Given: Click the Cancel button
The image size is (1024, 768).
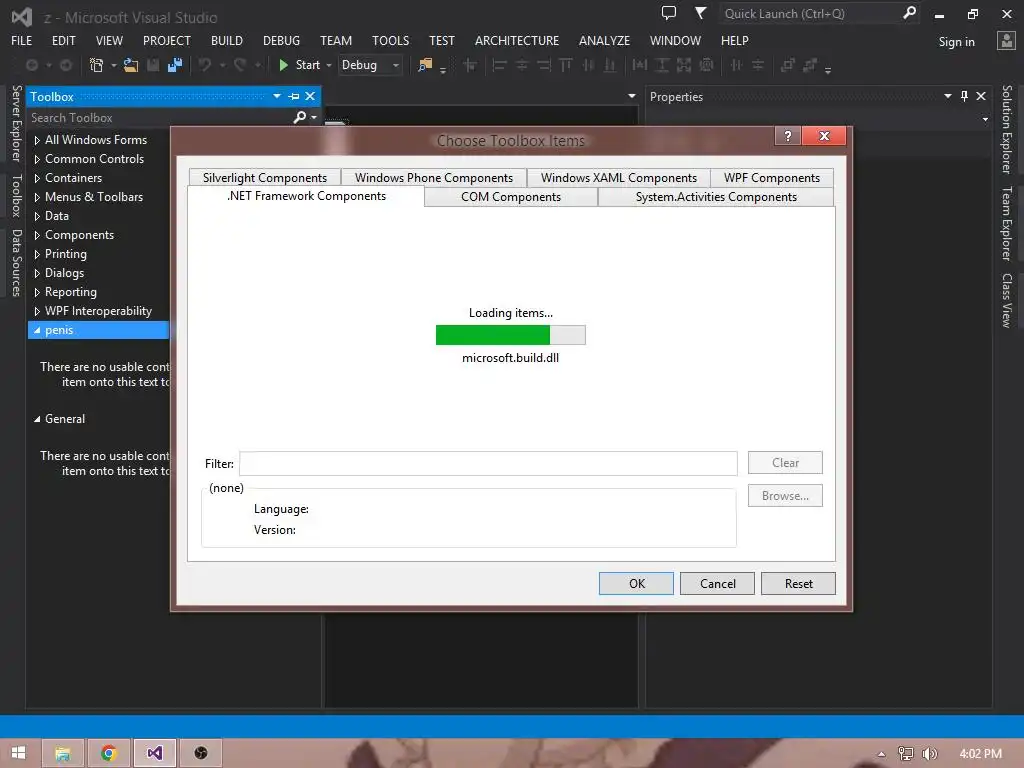Looking at the screenshot, I should (717, 584).
